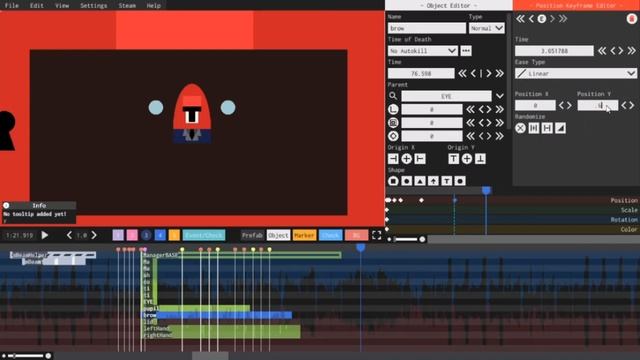Set Origin Y to top alignment
This screenshot has height=360, width=640.
click(x=453, y=159)
